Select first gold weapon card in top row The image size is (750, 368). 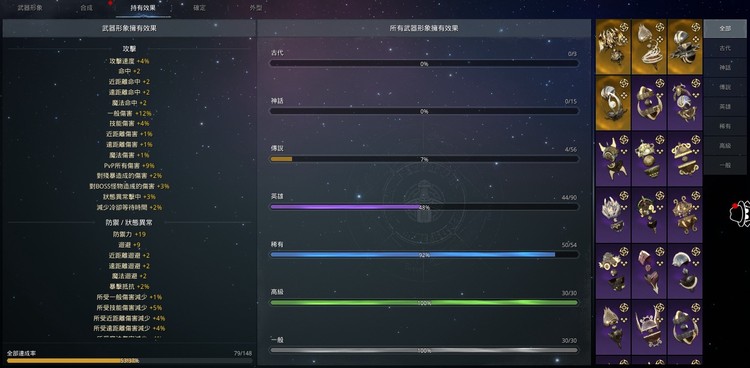(613, 47)
